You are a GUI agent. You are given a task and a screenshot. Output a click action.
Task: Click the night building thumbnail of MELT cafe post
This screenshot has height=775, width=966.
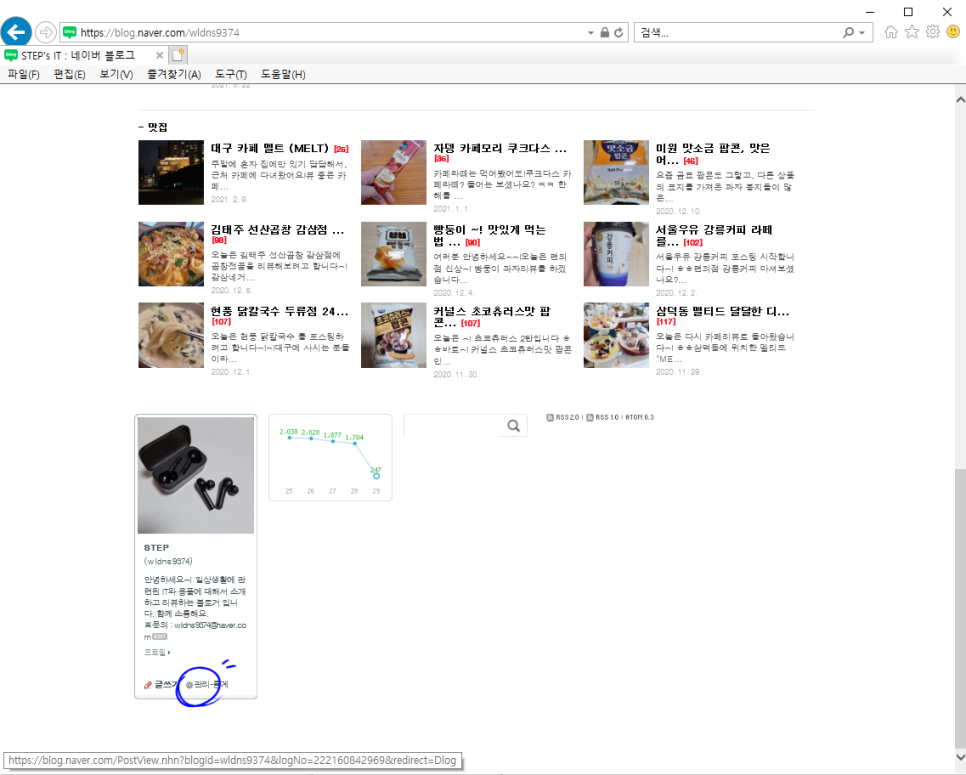(171, 172)
